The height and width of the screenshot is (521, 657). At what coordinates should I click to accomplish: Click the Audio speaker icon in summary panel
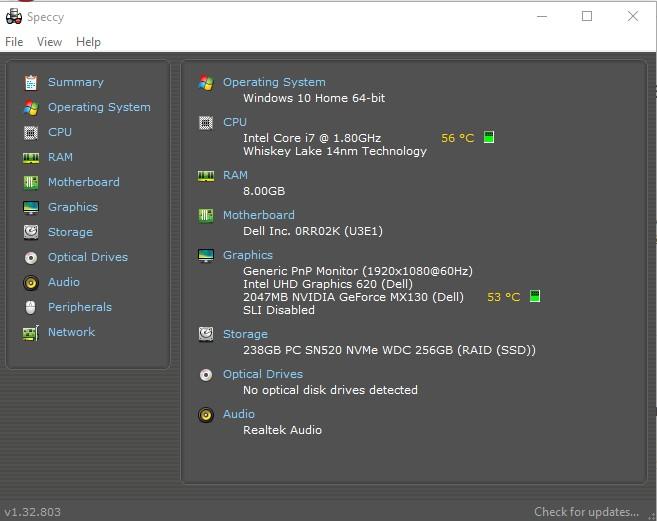pyautogui.click(x=206, y=415)
